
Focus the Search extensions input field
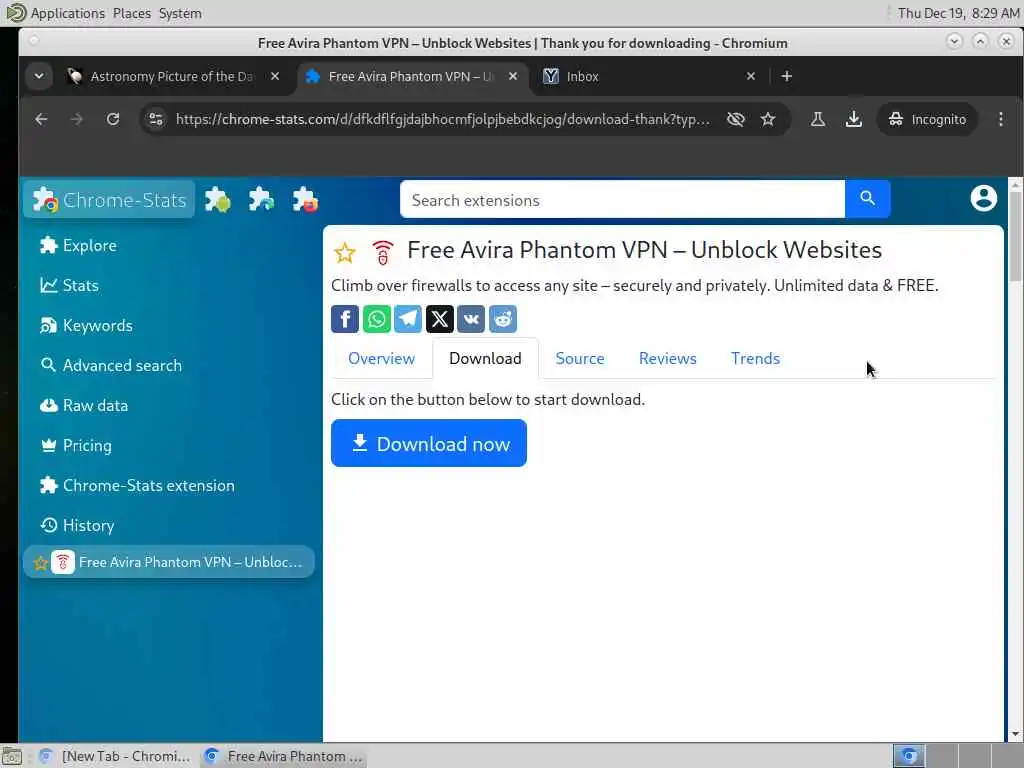(x=622, y=200)
